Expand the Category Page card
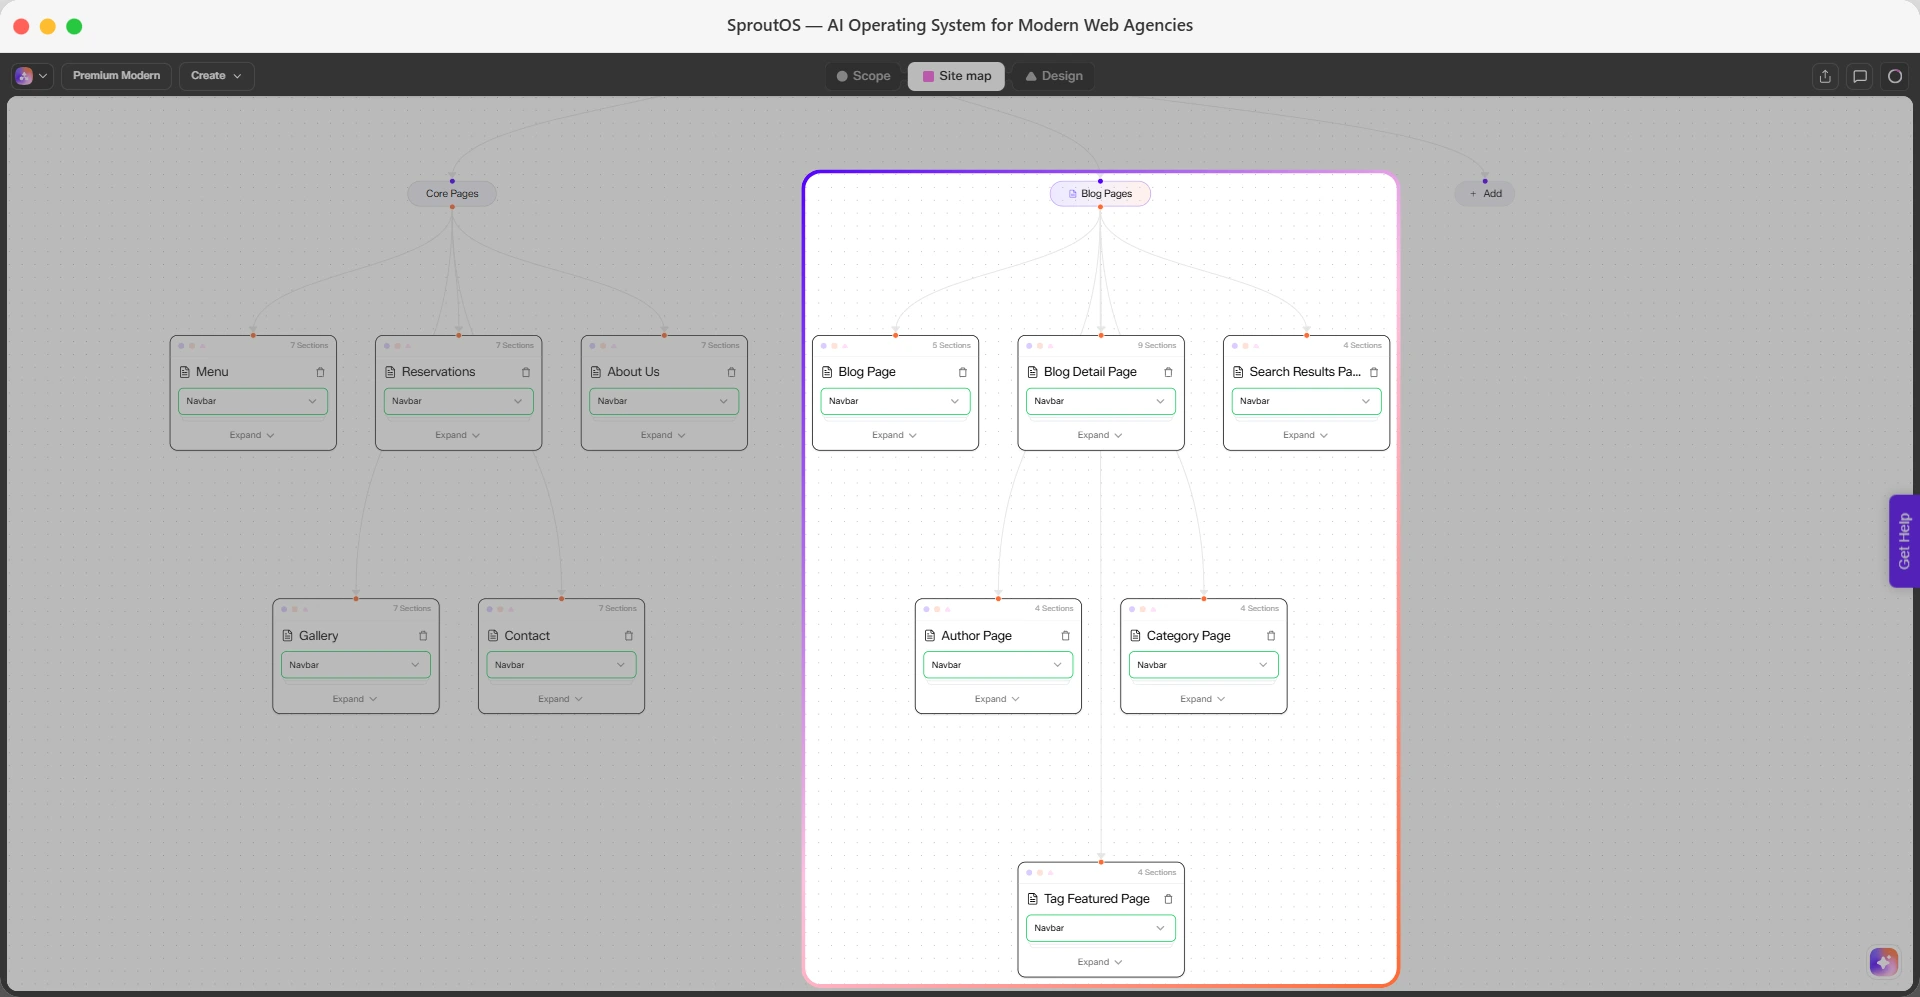Viewport: 1920px width, 997px height. pyautogui.click(x=1203, y=699)
